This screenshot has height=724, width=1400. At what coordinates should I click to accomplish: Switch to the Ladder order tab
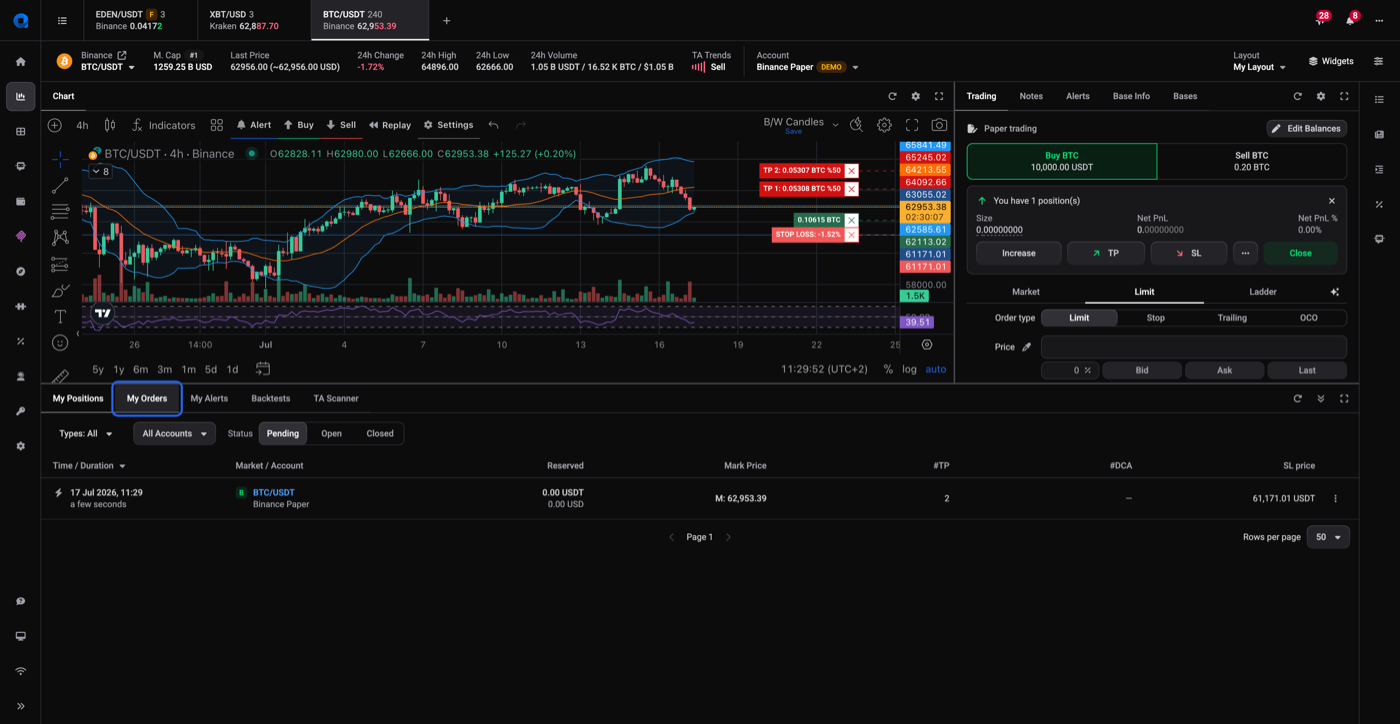(1263, 292)
